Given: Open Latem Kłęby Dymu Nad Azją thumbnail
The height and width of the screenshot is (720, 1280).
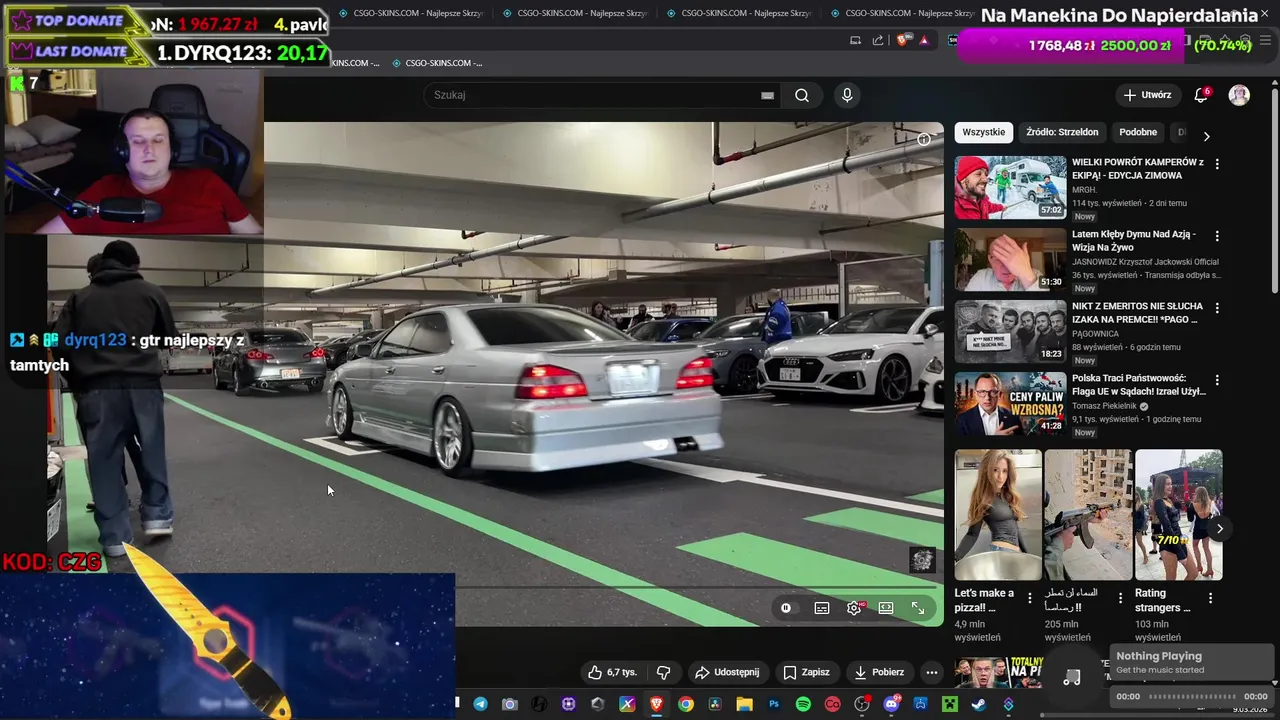Looking at the screenshot, I should click(x=1010, y=259).
